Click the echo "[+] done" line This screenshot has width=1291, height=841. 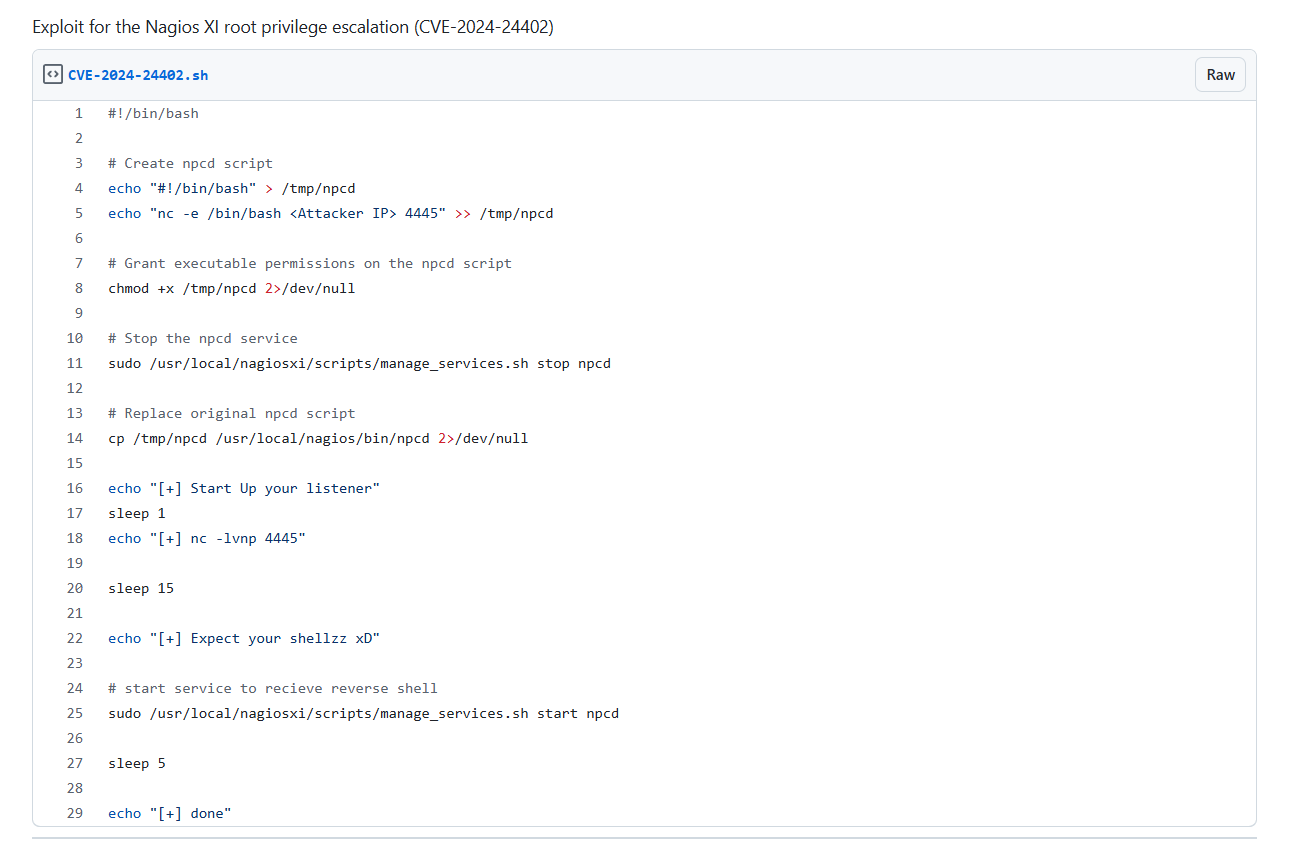pyautogui.click(x=170, y=813)
